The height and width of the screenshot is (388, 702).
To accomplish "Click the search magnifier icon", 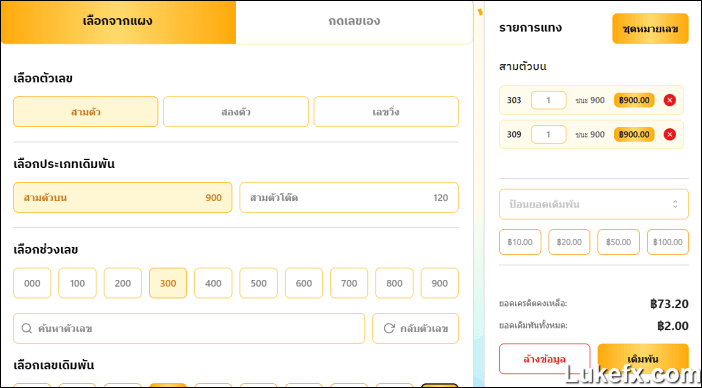I will pos(26,328).
